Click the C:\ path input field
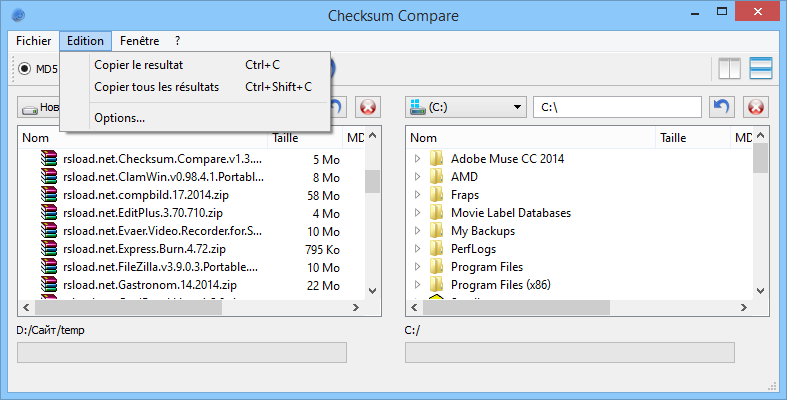 [x=617, y=107]
